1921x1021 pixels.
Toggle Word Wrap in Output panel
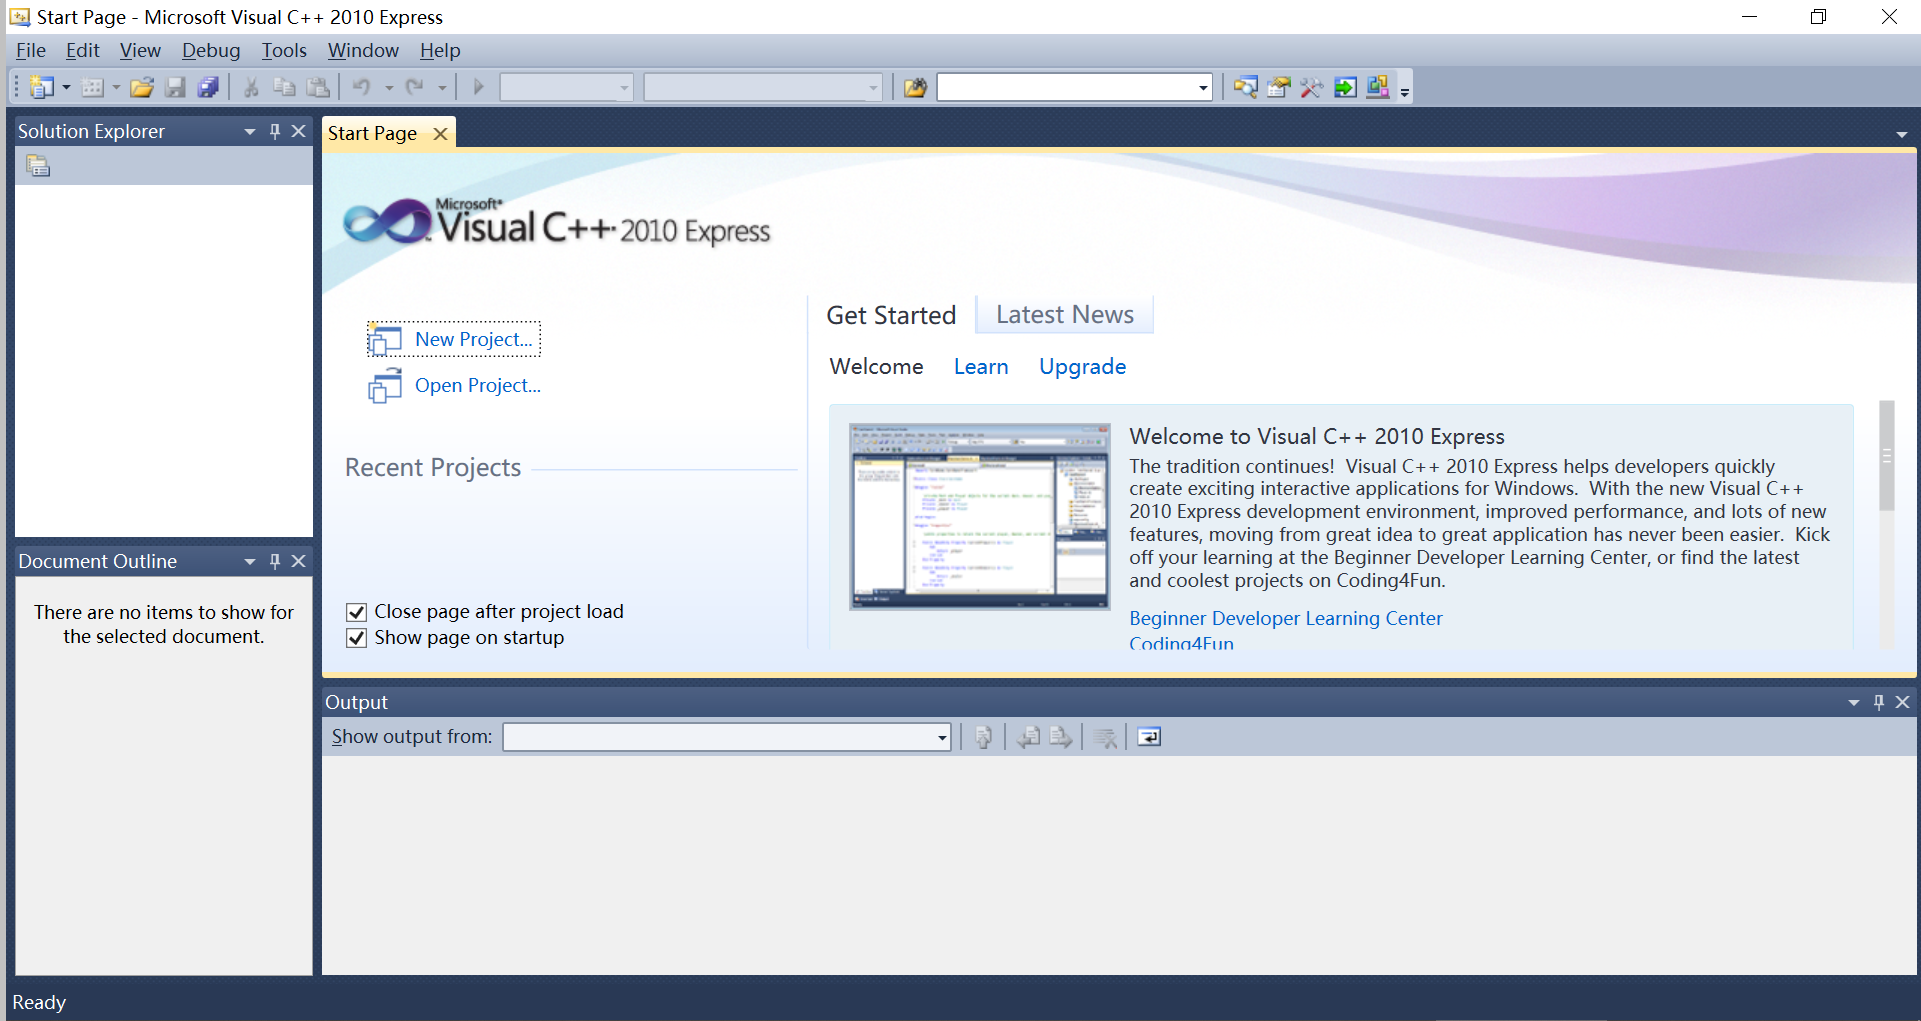1149,737
